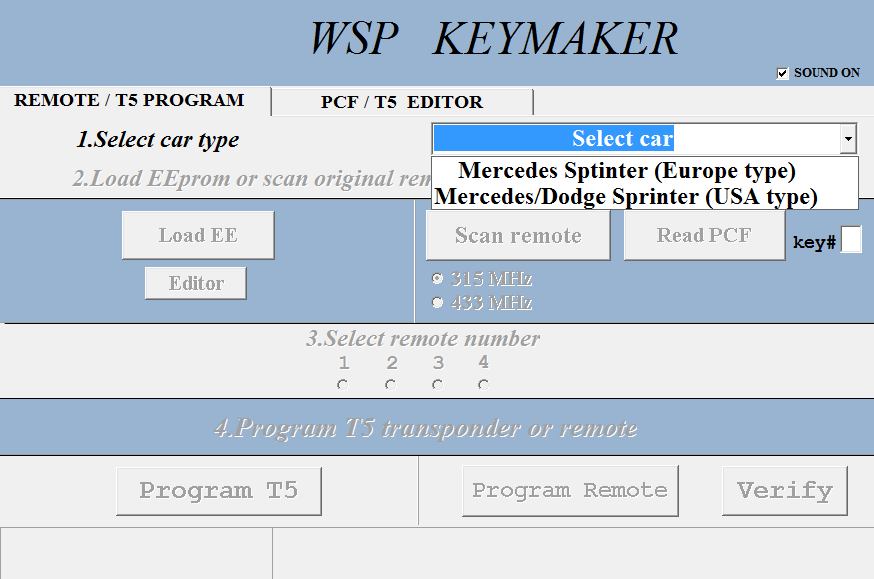This screenshot has width=874, height=579.
Task: Select the 433 MHz frequency
Action: click(x=437, y=302)
